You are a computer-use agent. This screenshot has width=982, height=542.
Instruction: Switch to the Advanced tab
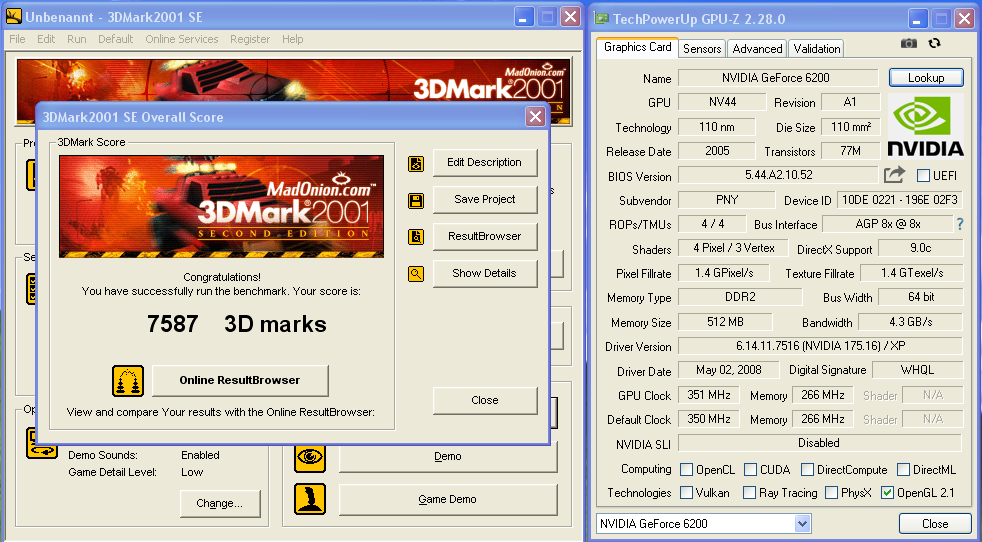pyautogui.click(x=757, y=48)
